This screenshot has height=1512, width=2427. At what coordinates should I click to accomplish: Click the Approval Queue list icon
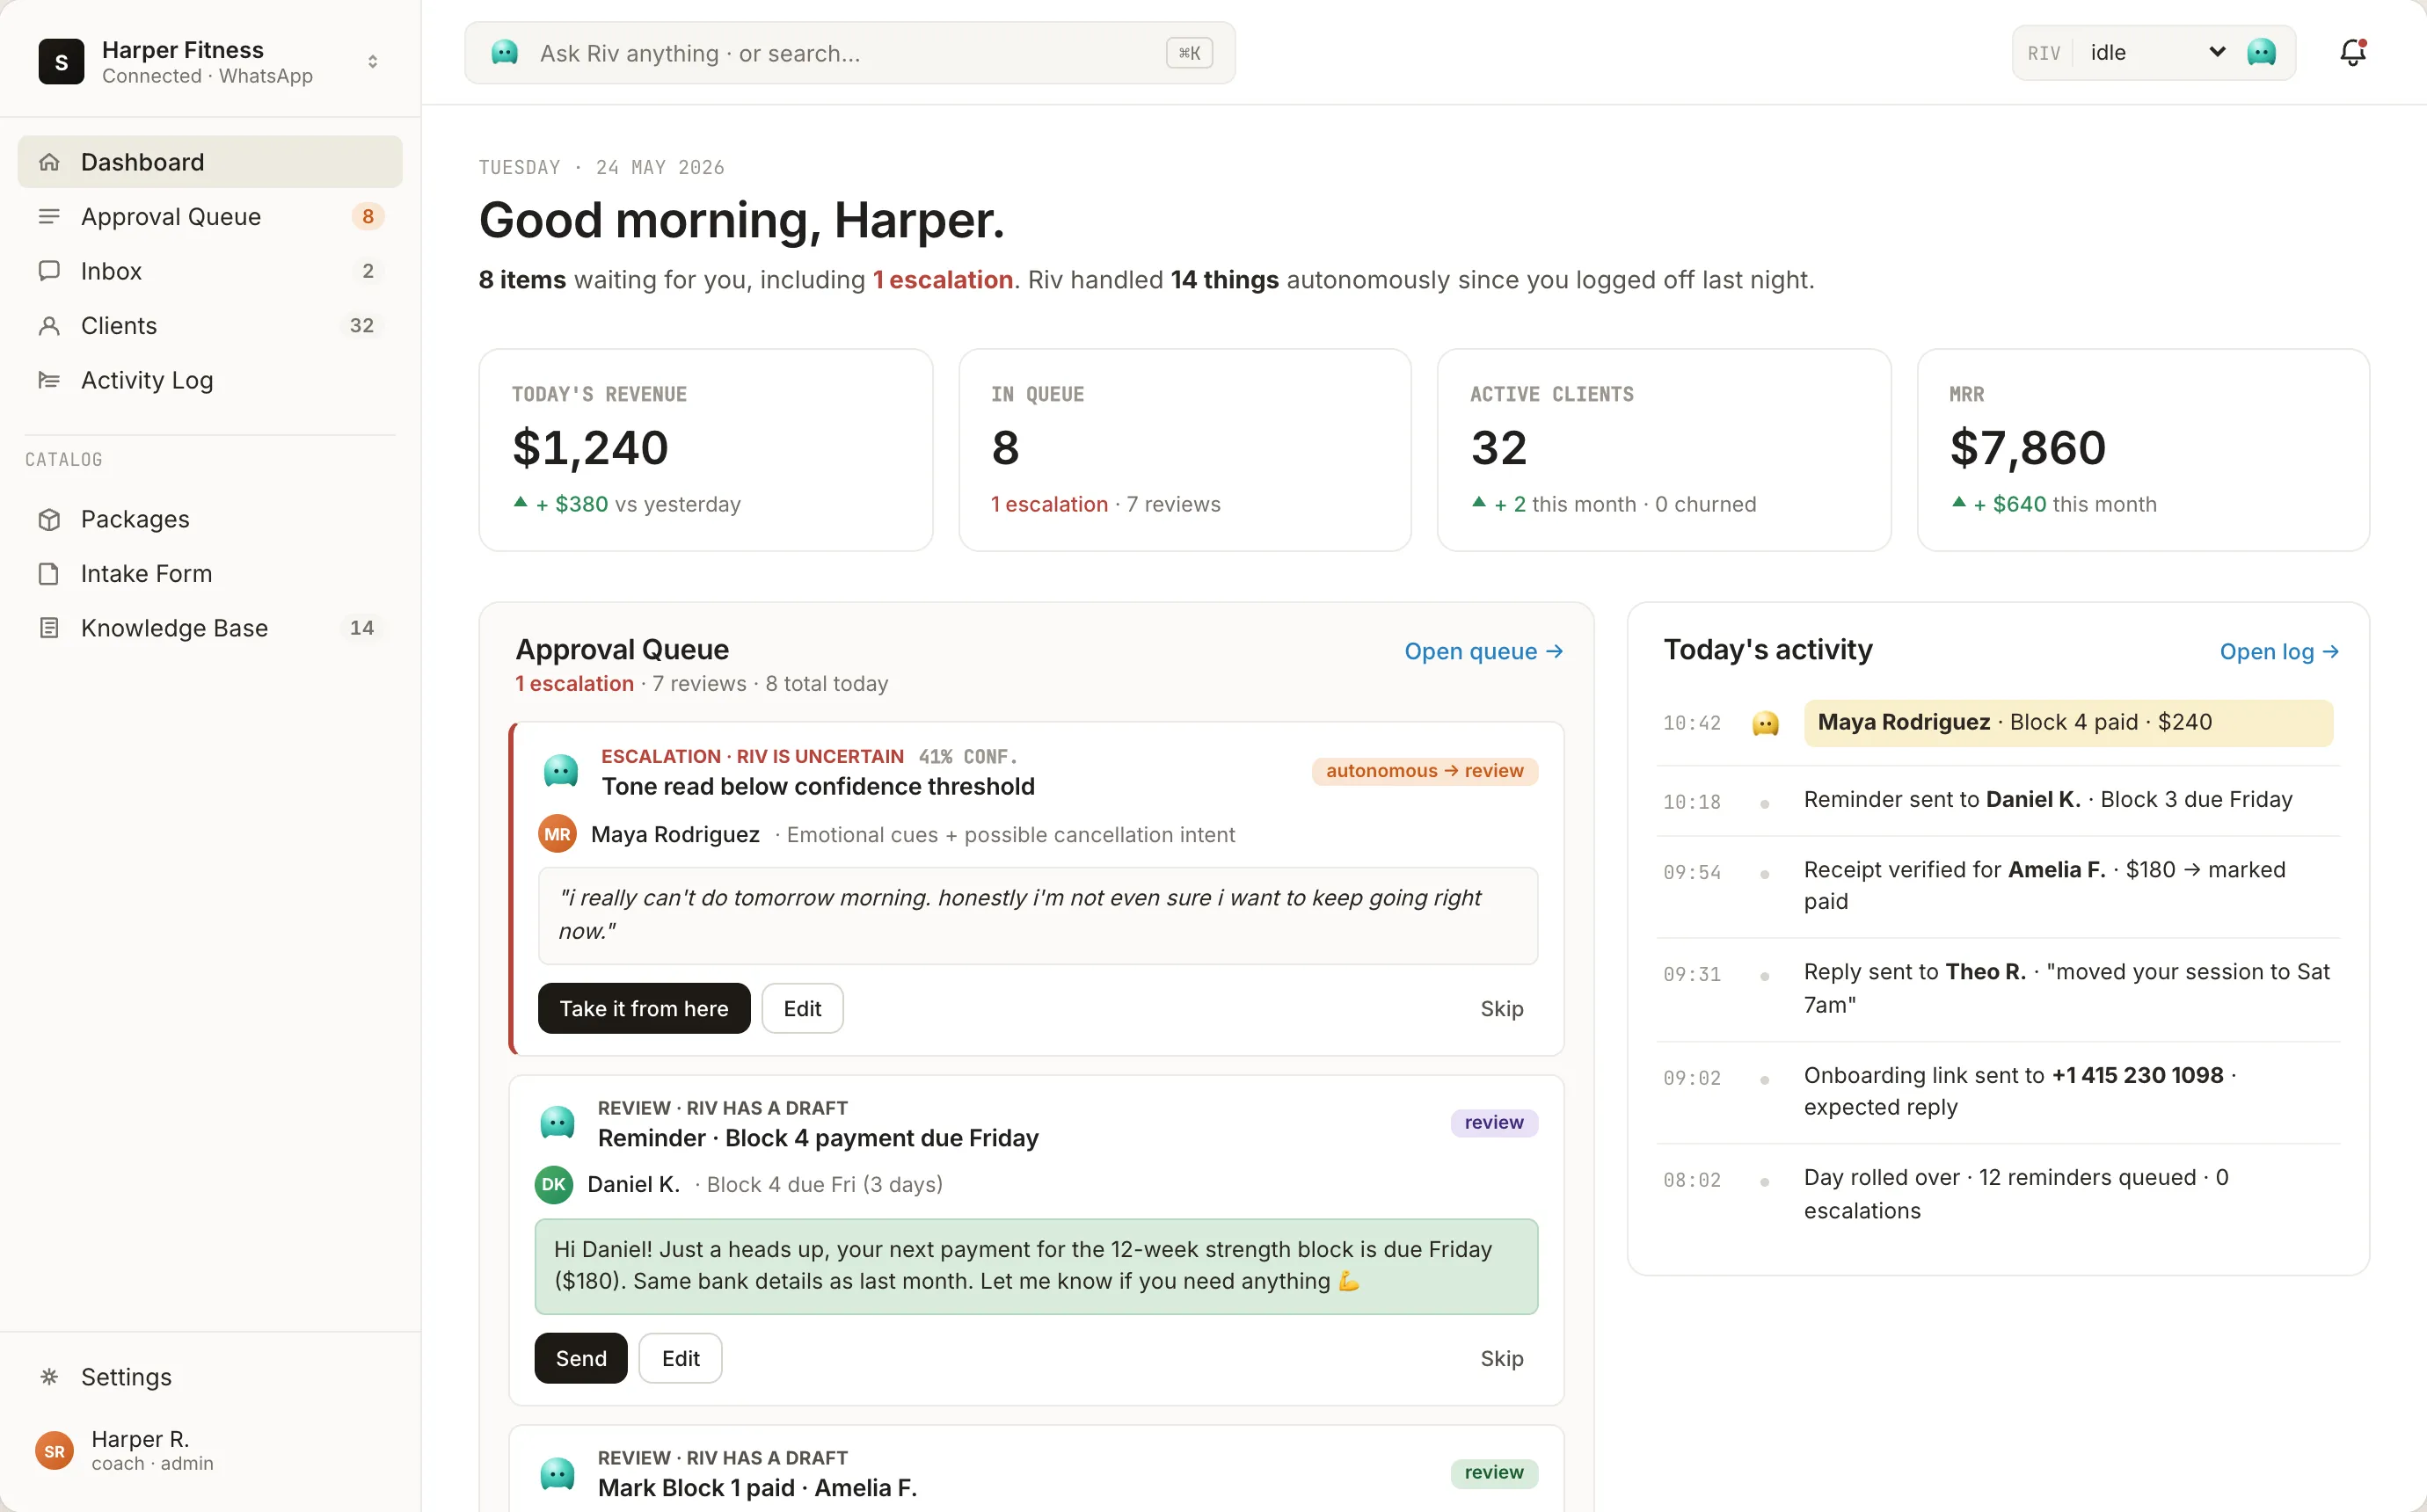coord(49,217)
